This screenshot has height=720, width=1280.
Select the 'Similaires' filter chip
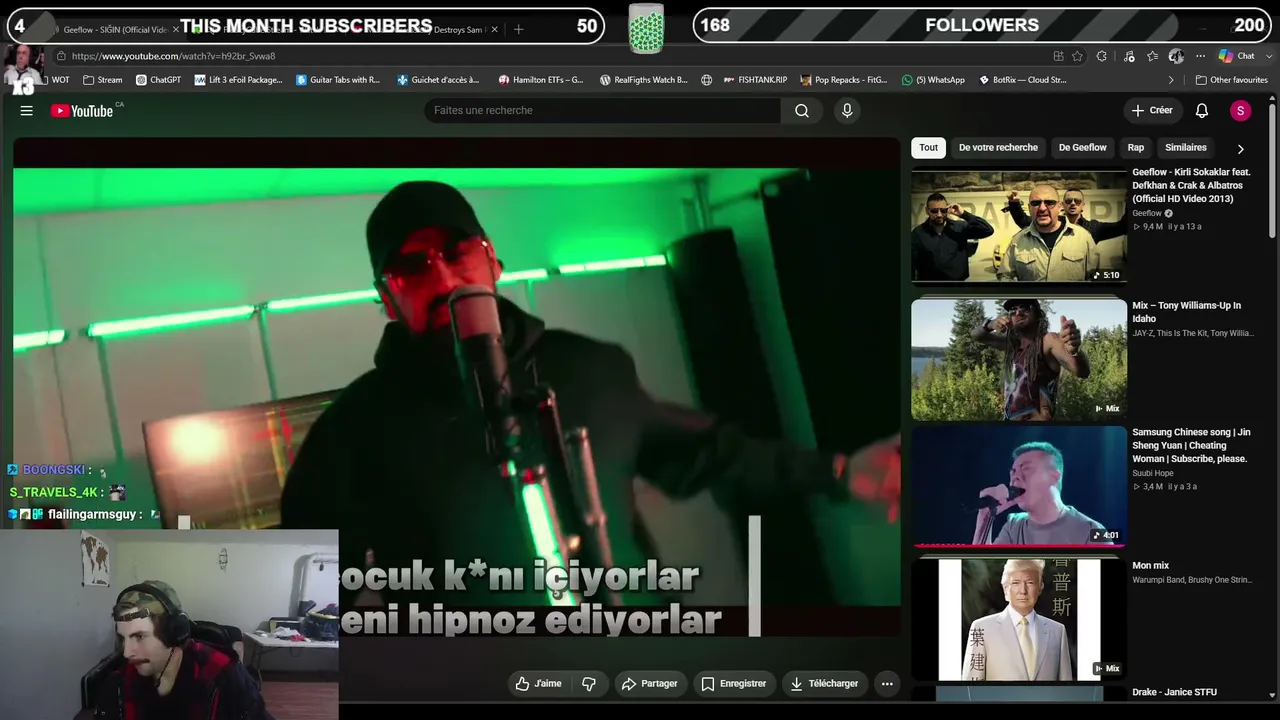(1186, 148)
